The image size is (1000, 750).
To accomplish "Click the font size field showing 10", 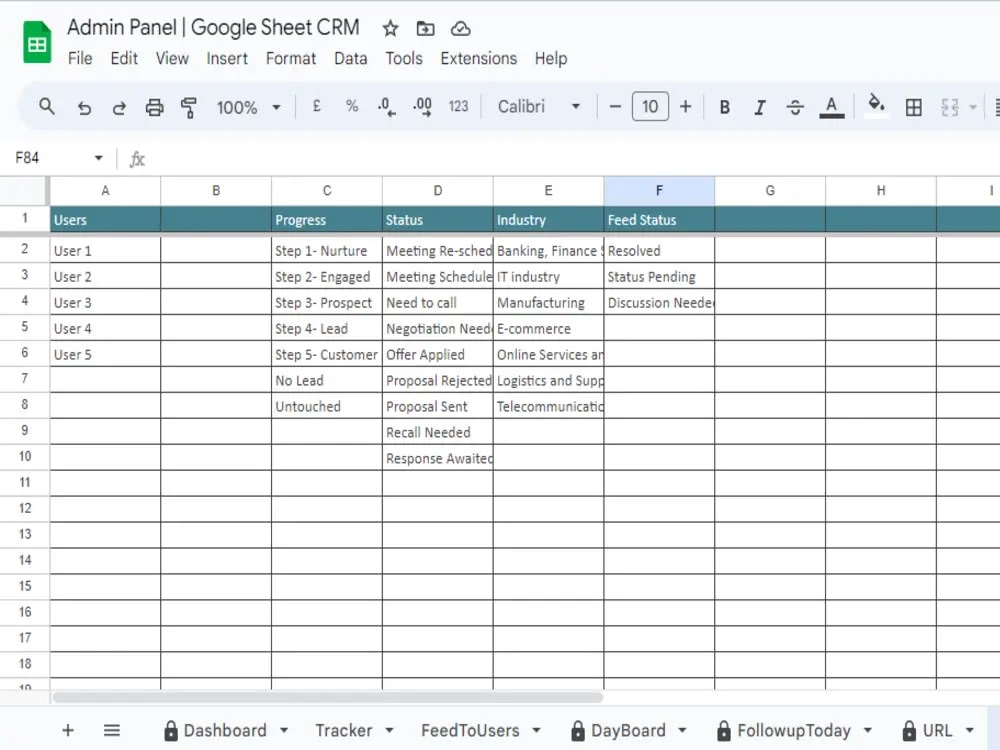I will [650, 107].
